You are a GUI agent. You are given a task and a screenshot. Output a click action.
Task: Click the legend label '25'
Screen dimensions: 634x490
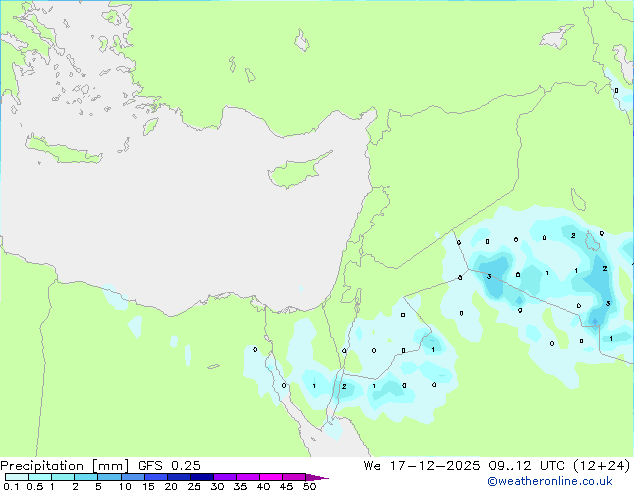[x=194, y=486]
